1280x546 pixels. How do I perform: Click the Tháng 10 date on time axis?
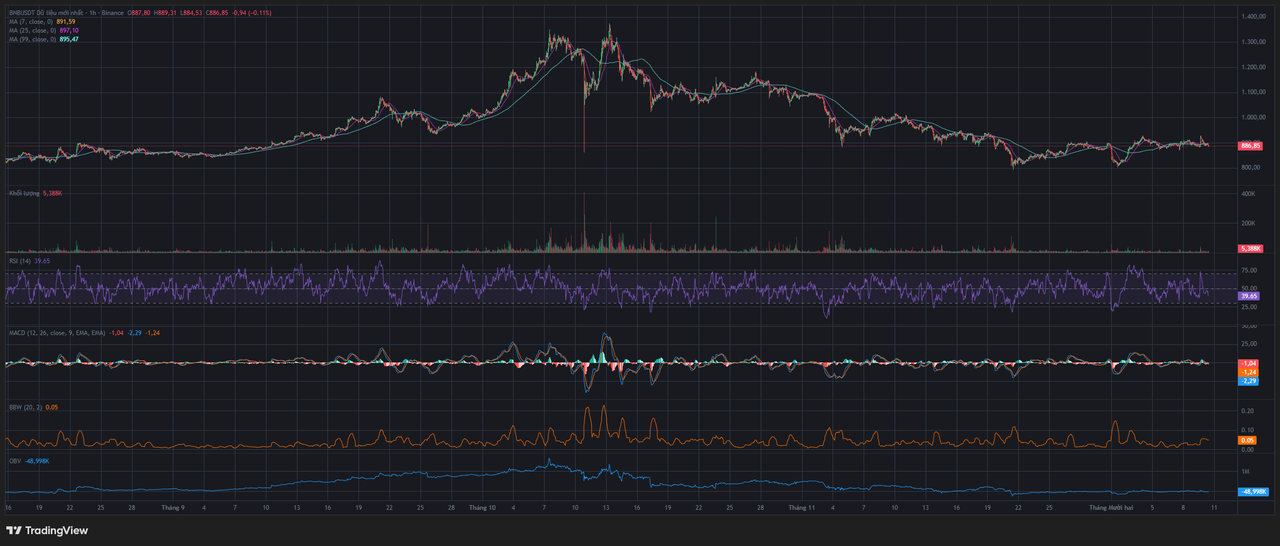483,508
